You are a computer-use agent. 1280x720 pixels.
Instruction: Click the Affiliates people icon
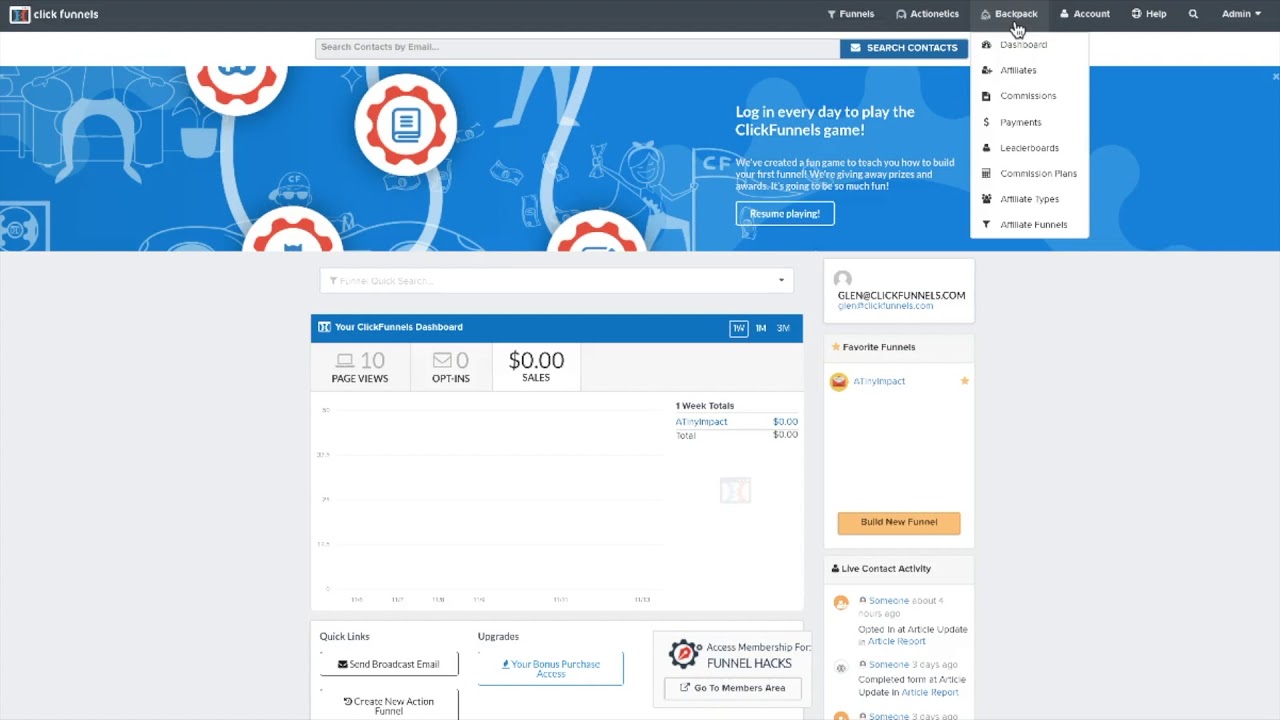pos(986,70)
